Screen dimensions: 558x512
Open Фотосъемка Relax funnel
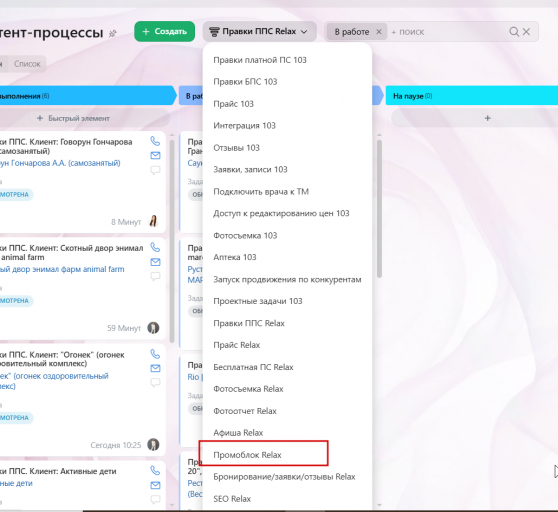click(x=248, y=389)
